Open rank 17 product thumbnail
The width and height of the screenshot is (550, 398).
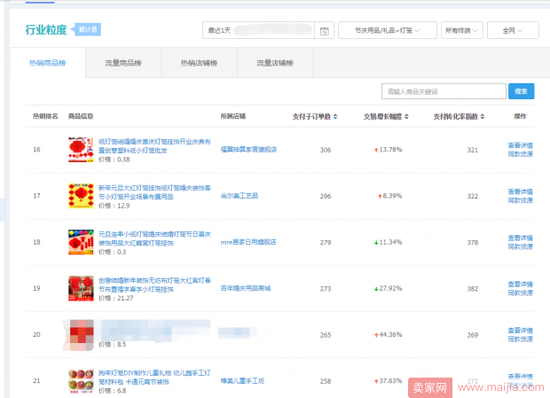(81, 196)
